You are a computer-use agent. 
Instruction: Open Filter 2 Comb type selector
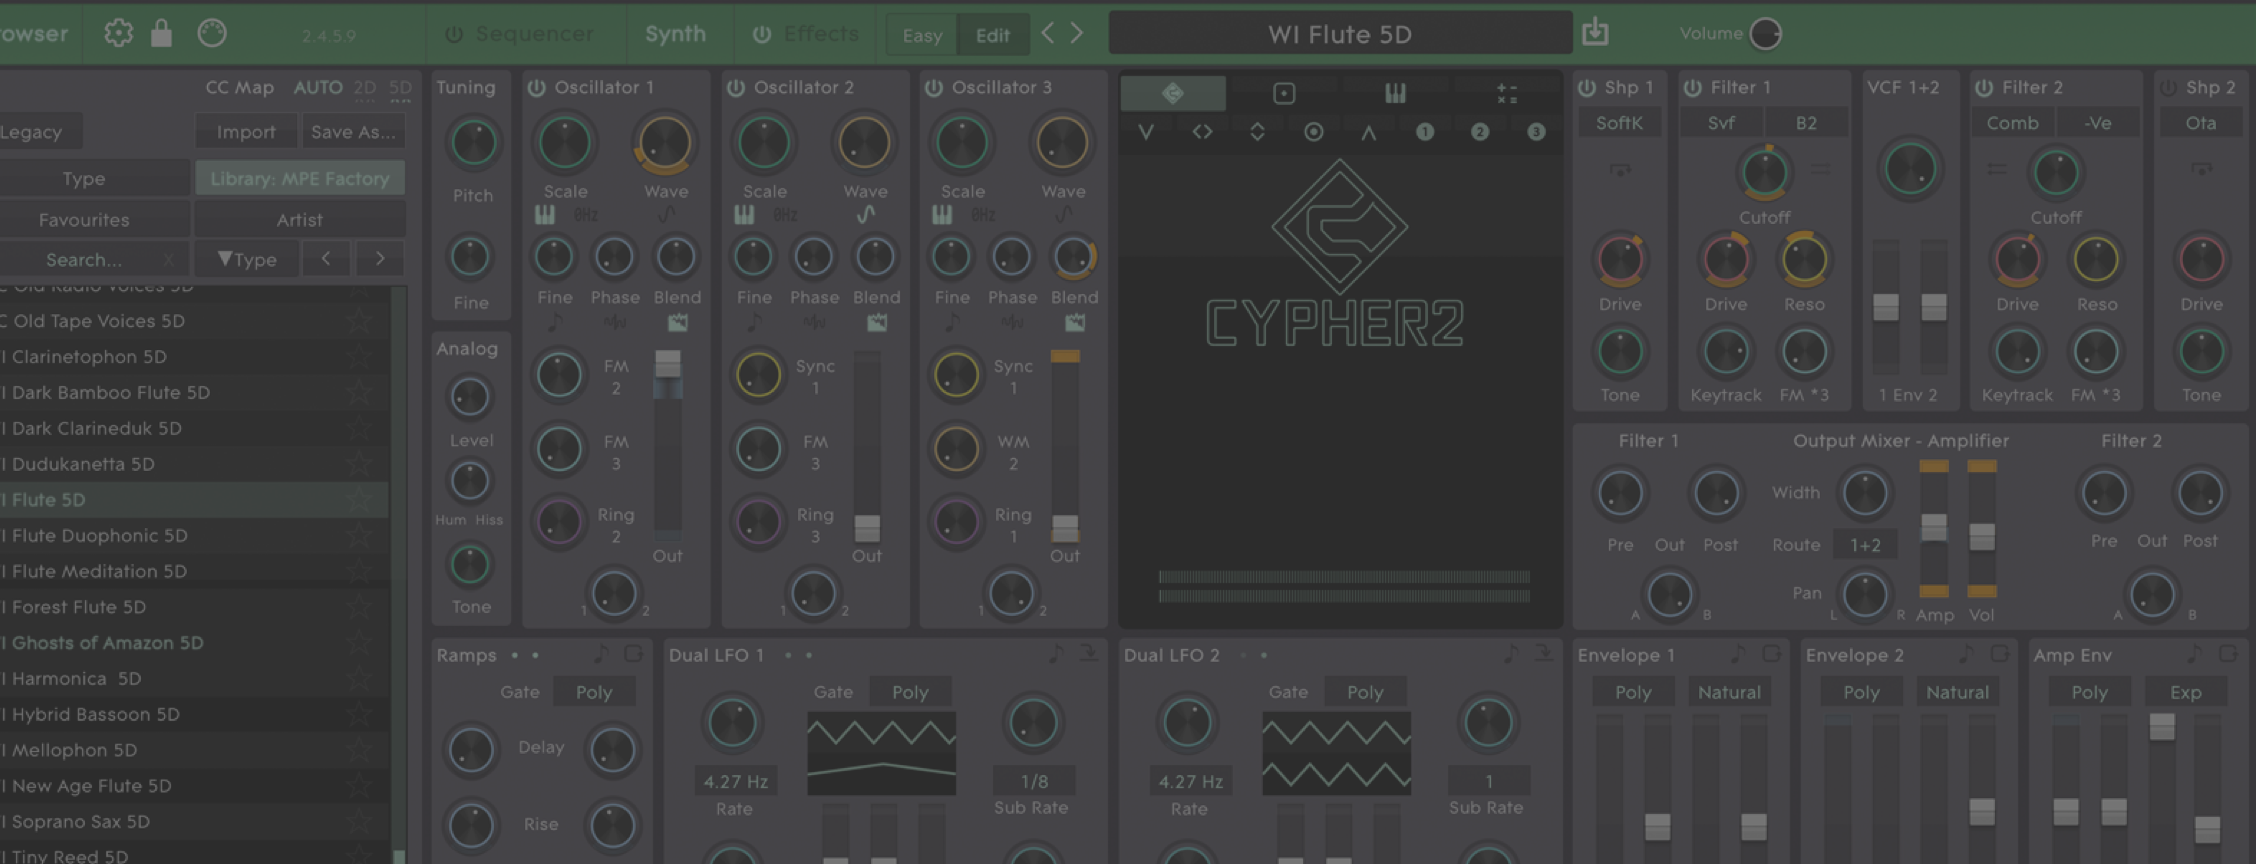coord(2012,123)
